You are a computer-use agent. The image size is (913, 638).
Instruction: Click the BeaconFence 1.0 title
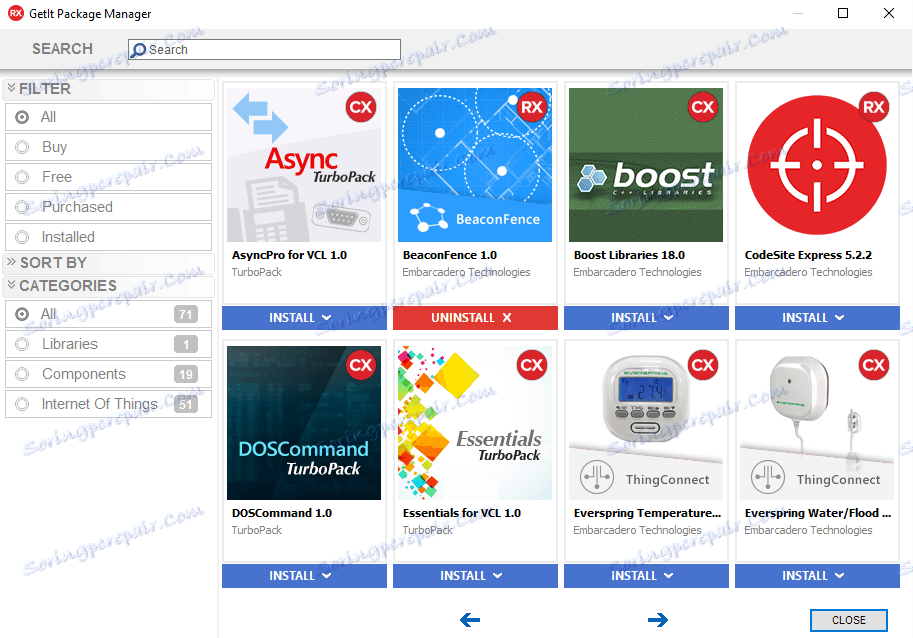450,255
